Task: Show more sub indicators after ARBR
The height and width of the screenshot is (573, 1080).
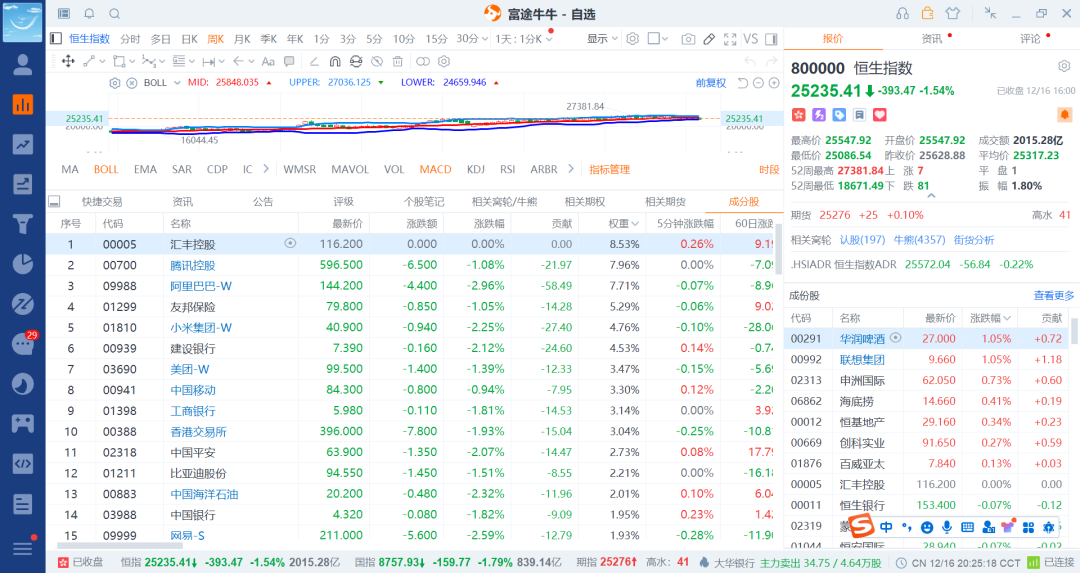Action: point(570,169)
